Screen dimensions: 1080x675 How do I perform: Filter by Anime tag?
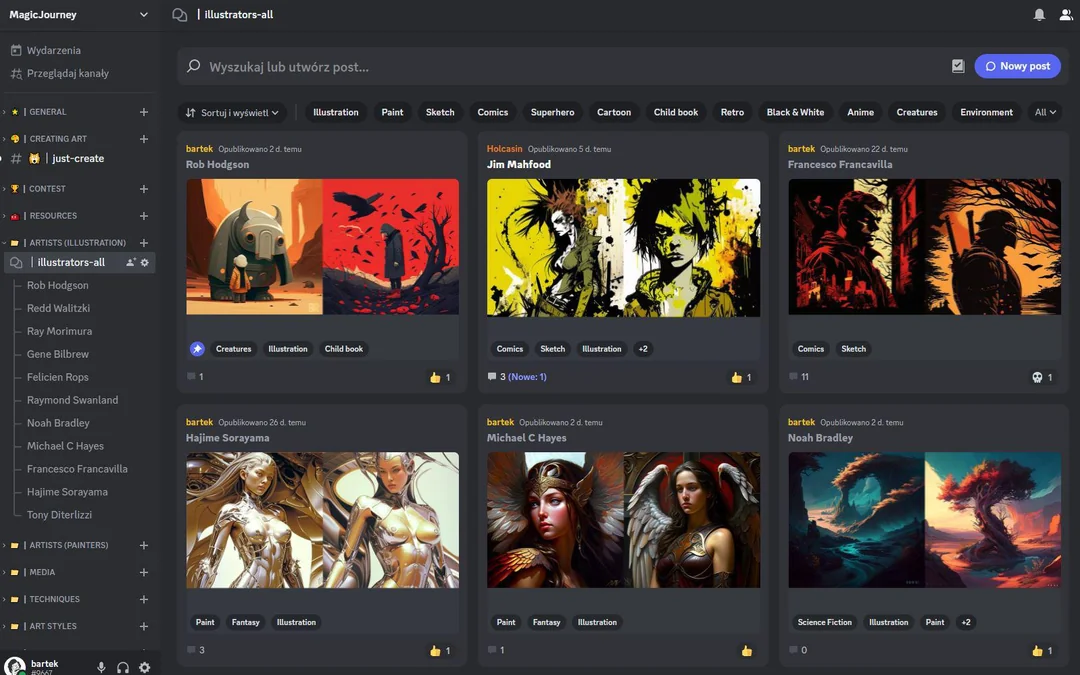point(860,112)
